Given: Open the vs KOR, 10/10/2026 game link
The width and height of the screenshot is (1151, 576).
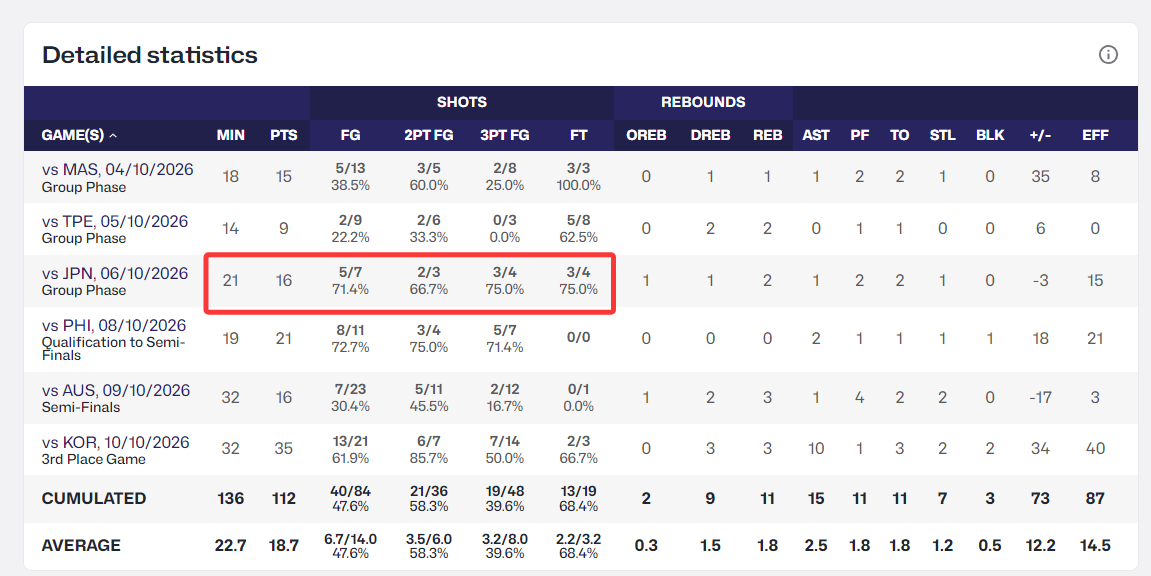Looking at the screenshot, I should point(115,442).
